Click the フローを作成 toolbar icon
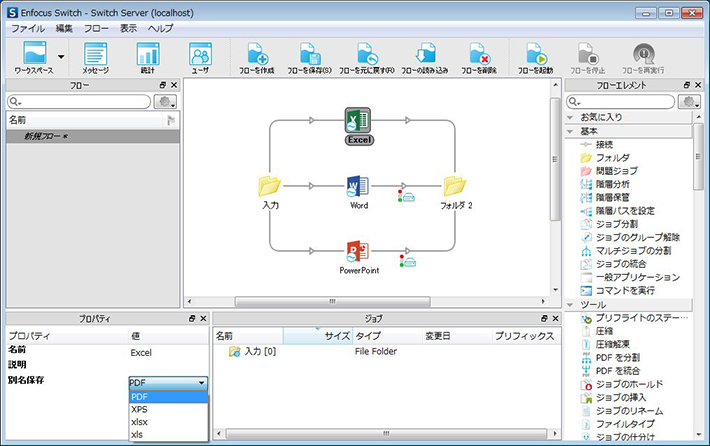710x446 pixels. click(257, 58)
